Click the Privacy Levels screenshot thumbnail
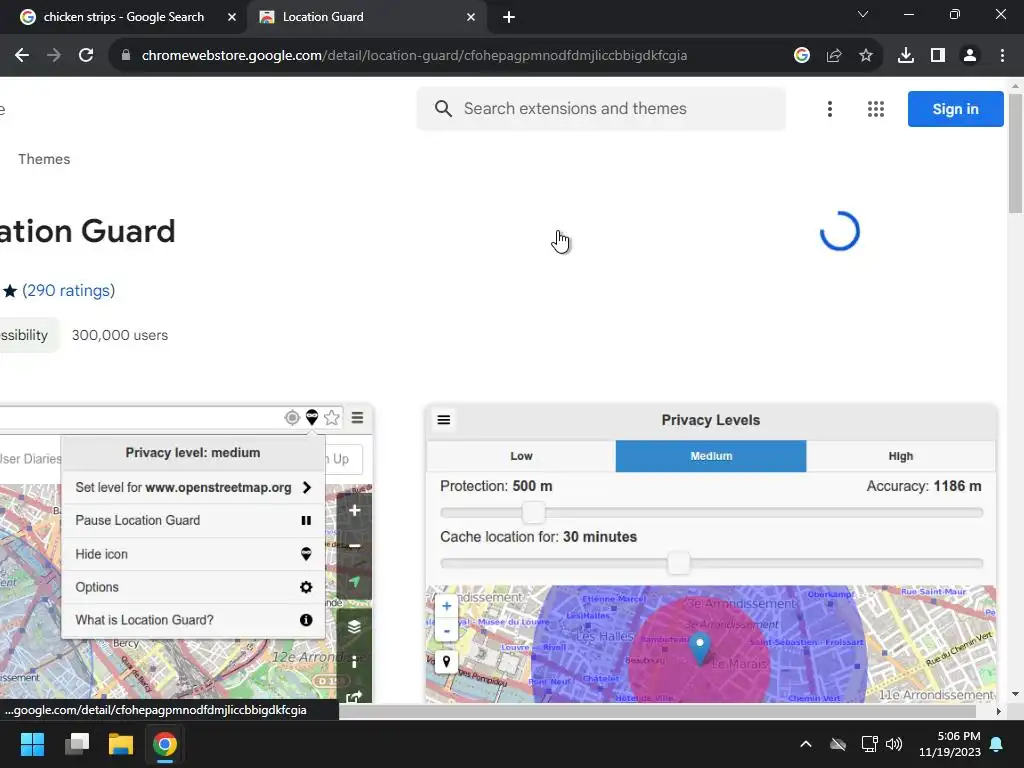 [x=711, y=554]
